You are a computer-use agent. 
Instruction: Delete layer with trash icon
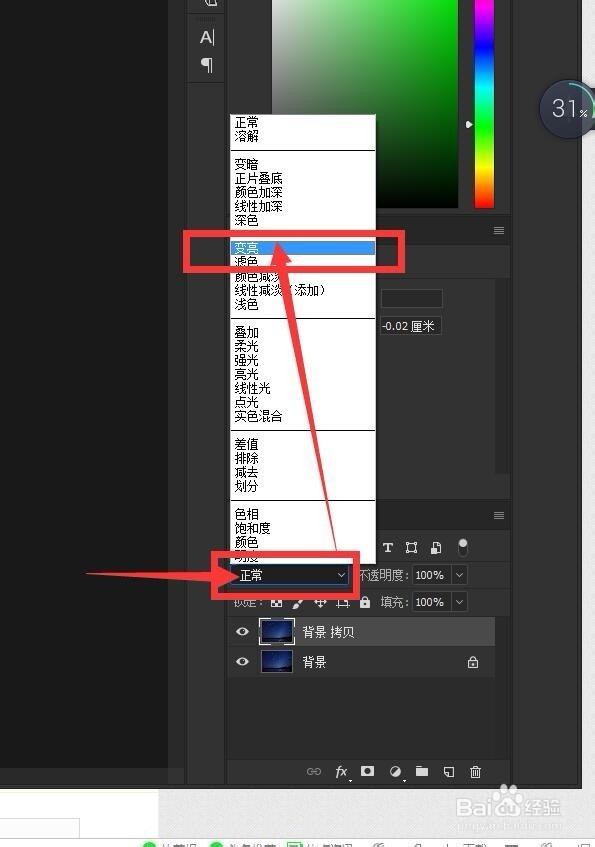click(475, 772)
